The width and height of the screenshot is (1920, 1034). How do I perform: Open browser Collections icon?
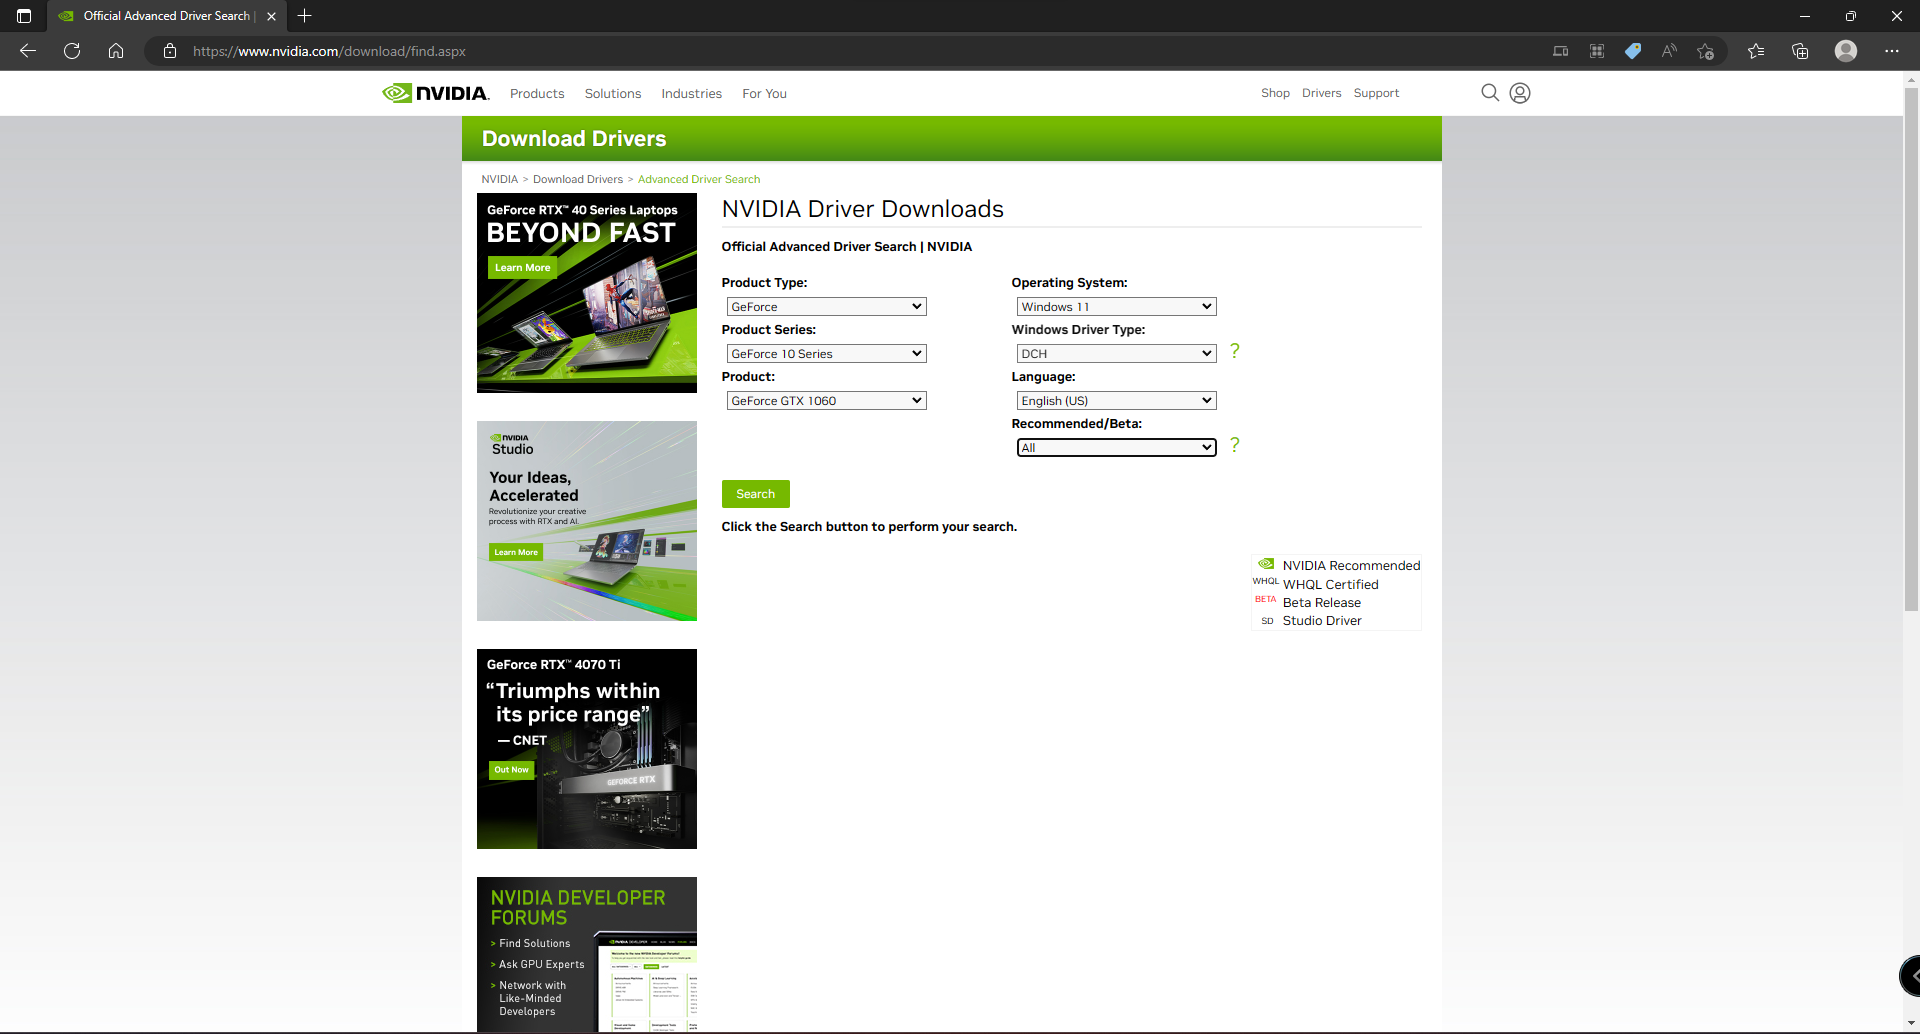[x=1800, y=51]
